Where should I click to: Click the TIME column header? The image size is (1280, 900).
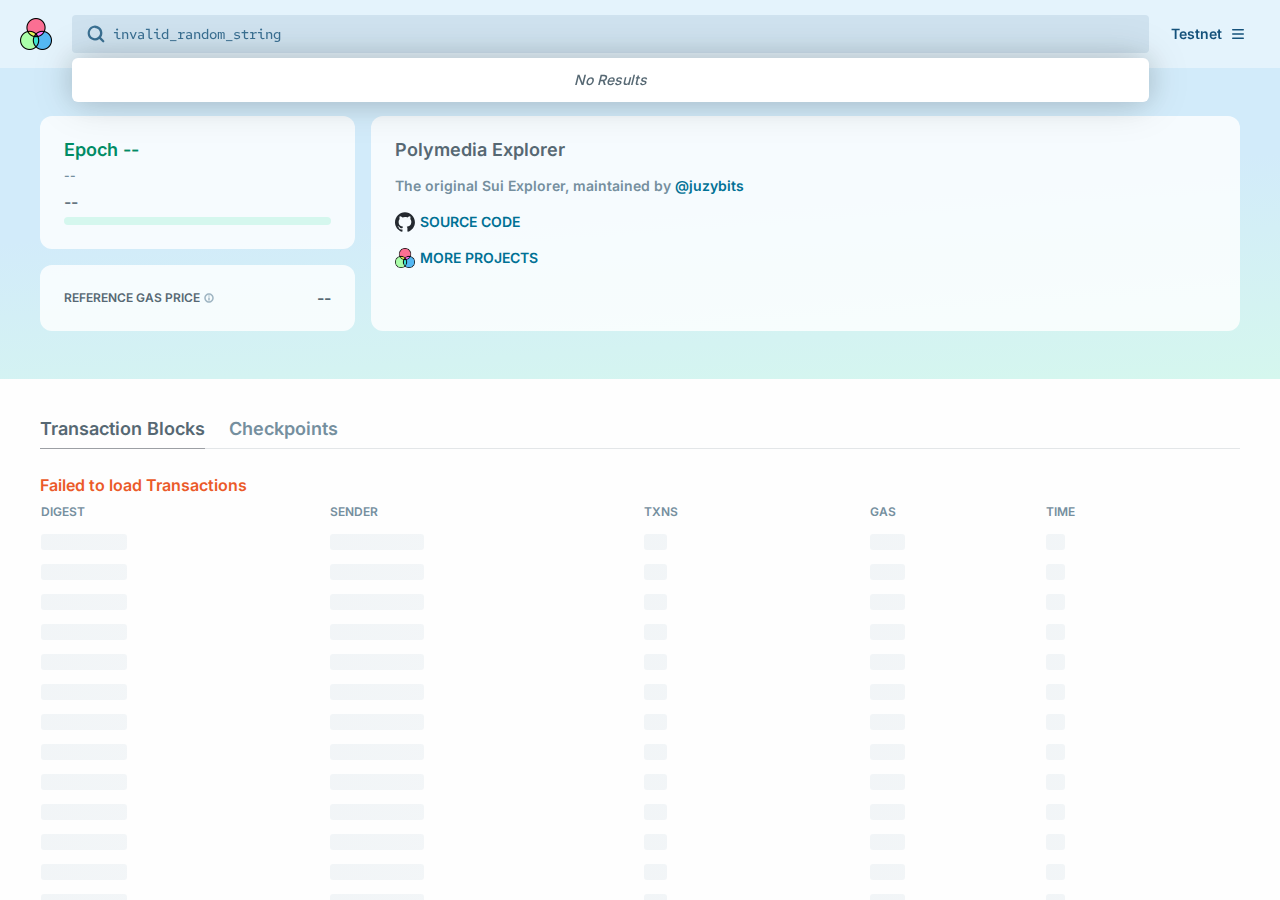1061,512
